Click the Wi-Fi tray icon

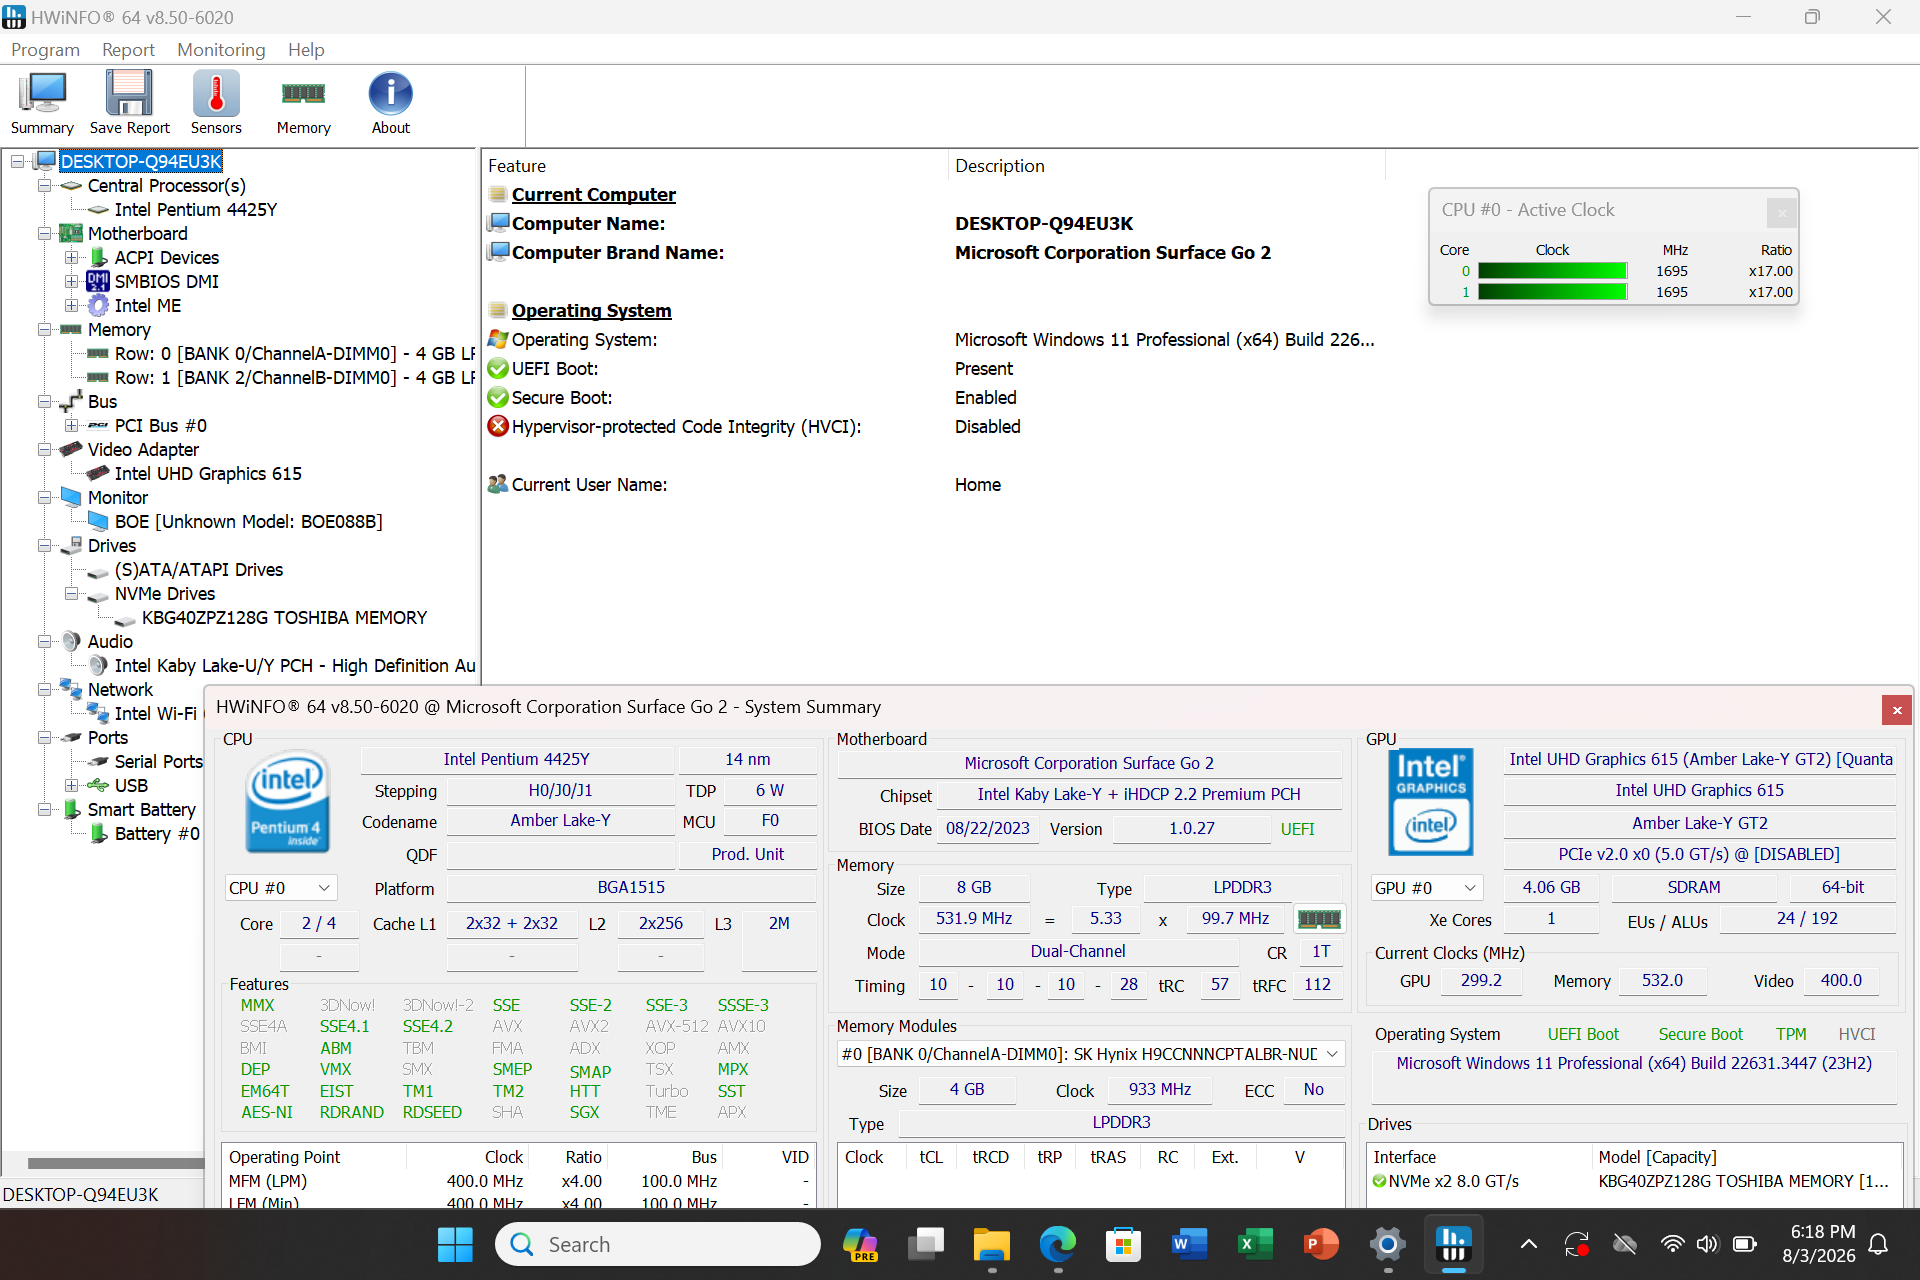point(1672,1244)
